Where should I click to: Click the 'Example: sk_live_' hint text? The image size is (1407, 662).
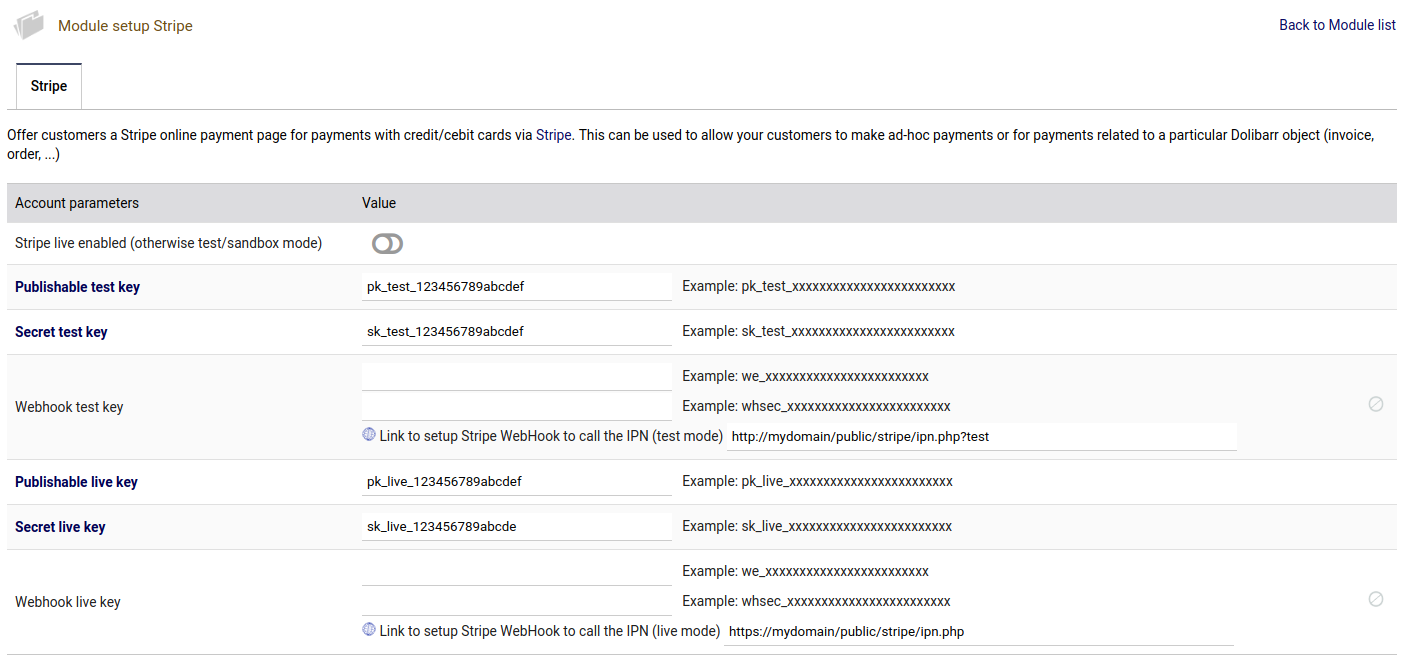point(817,527)
